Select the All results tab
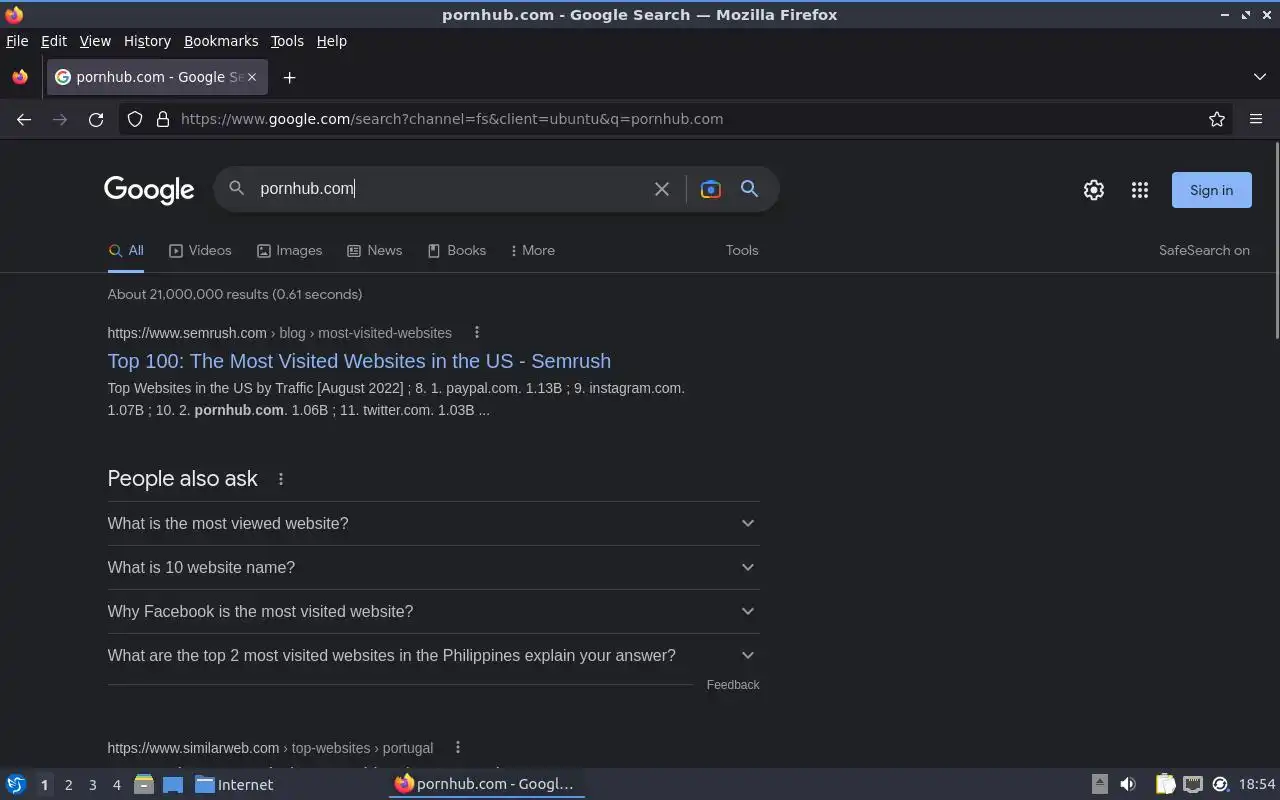Screen dimensions: 1280x800 (x=126, y=251)
